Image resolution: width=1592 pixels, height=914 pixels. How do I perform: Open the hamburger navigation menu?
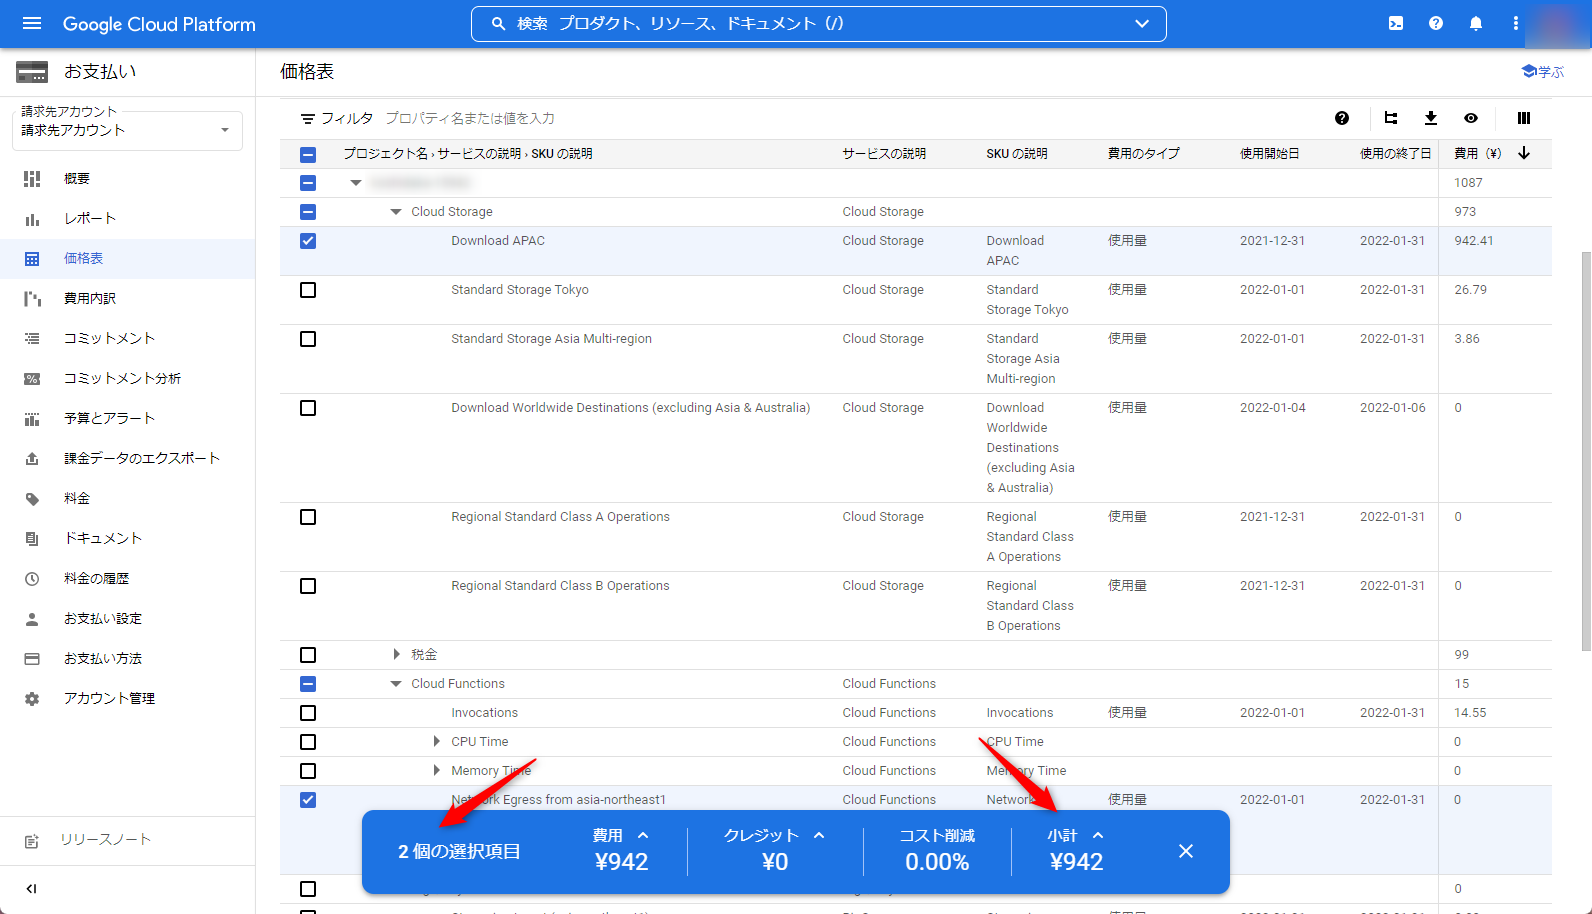[x=32, y=24]
